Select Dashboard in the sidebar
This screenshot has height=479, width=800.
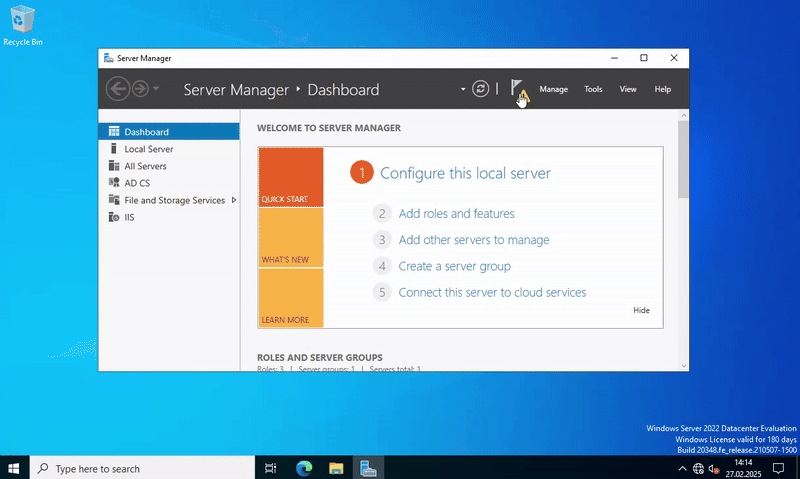(x=169, y=132)
